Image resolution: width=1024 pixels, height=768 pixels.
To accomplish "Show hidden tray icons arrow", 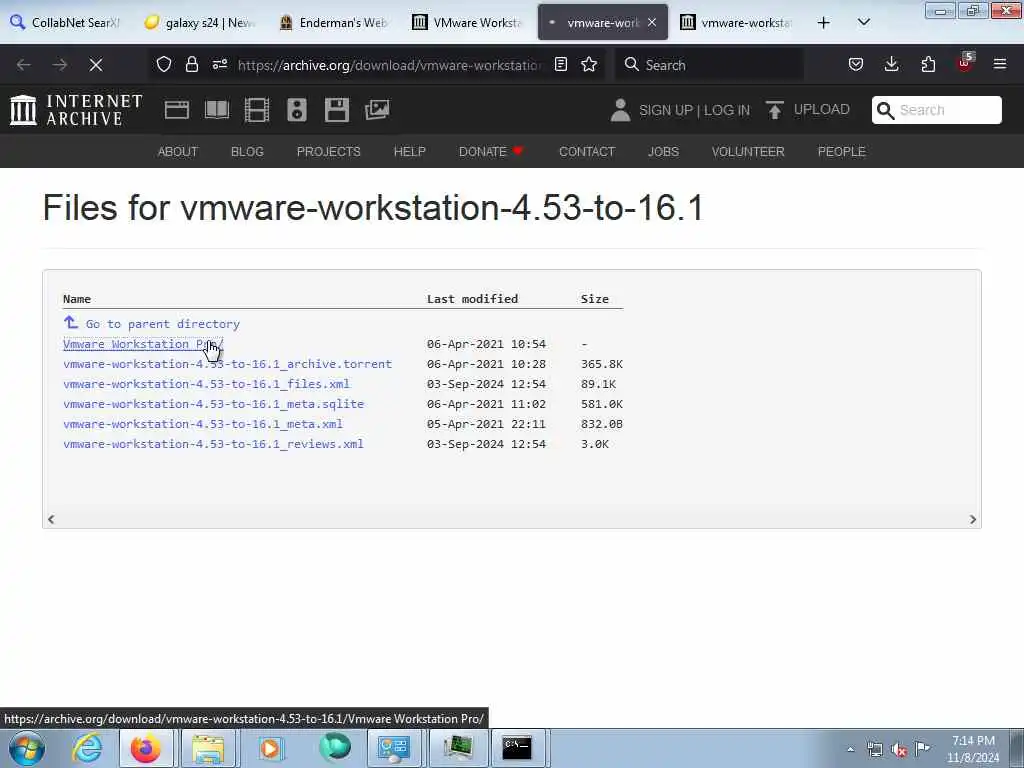I will tap(850, 750).
